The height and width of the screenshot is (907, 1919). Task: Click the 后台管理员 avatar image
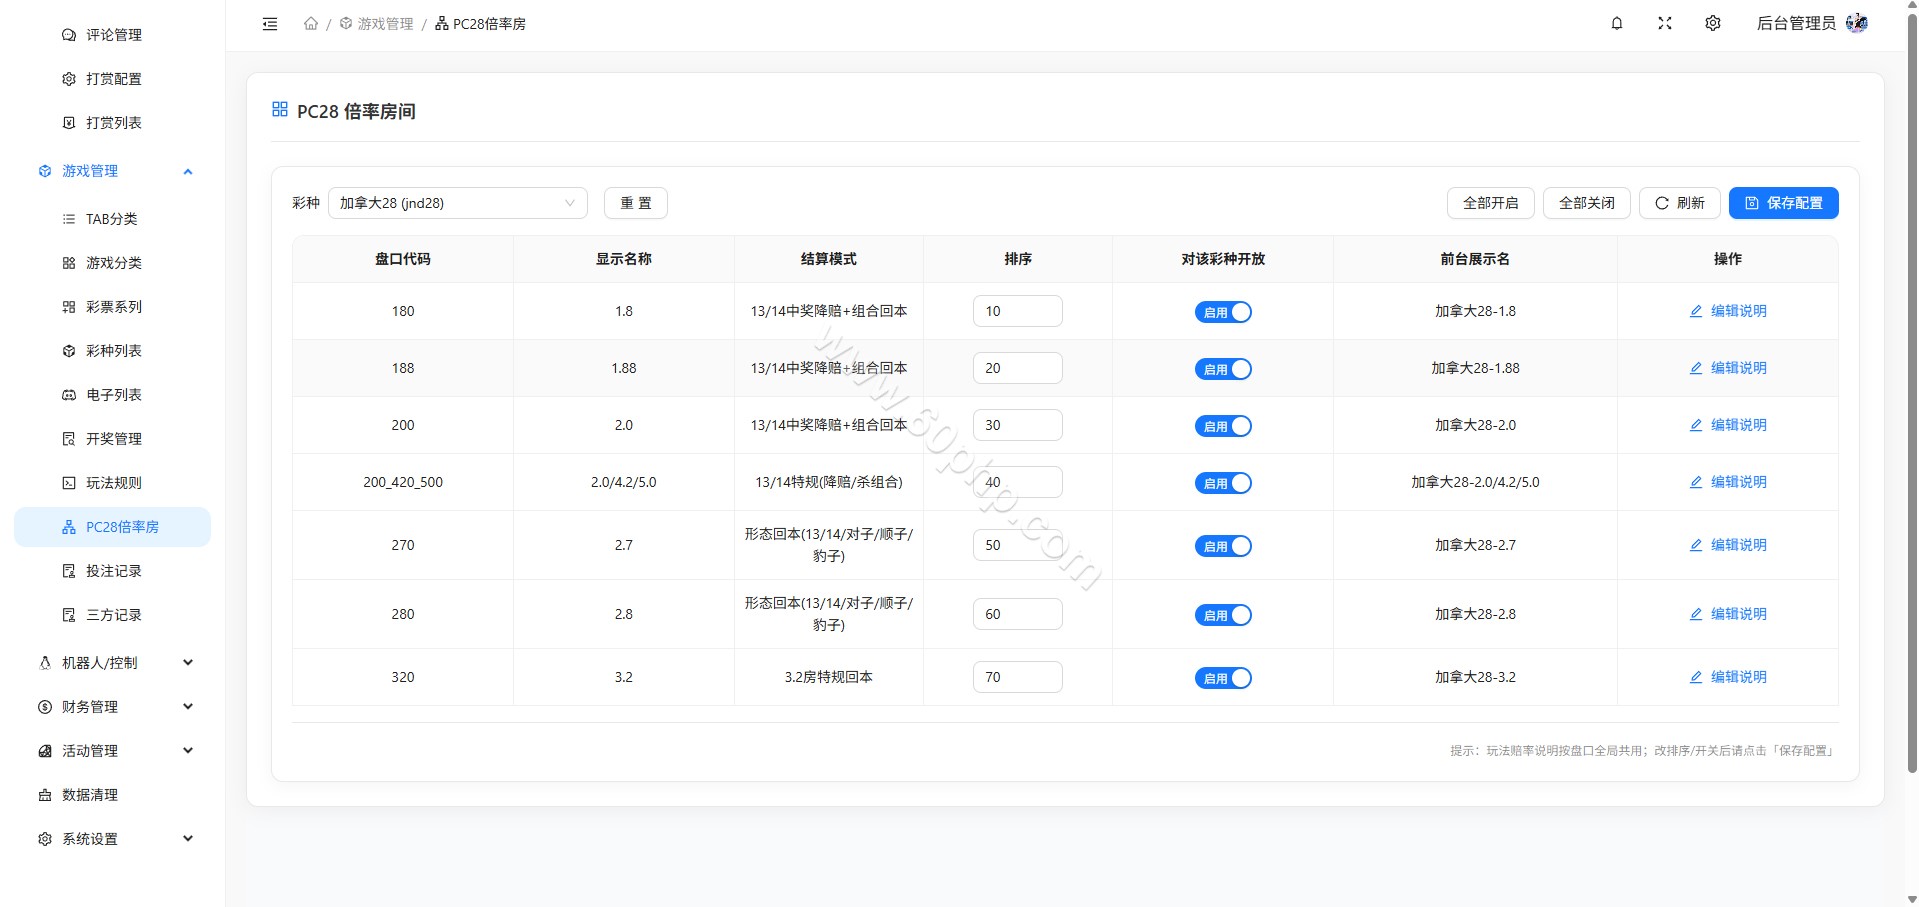click(x=1857, y=23)
